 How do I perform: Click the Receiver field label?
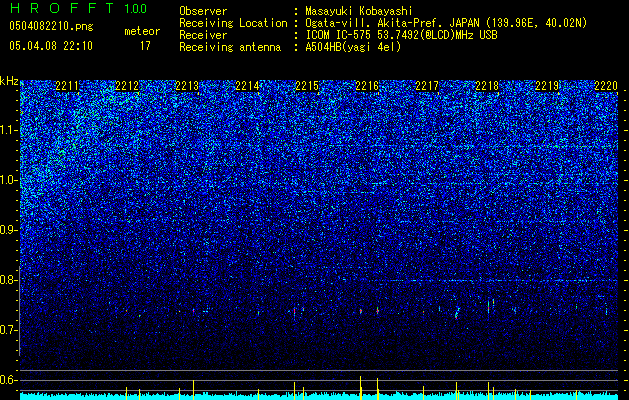(203, 35)
